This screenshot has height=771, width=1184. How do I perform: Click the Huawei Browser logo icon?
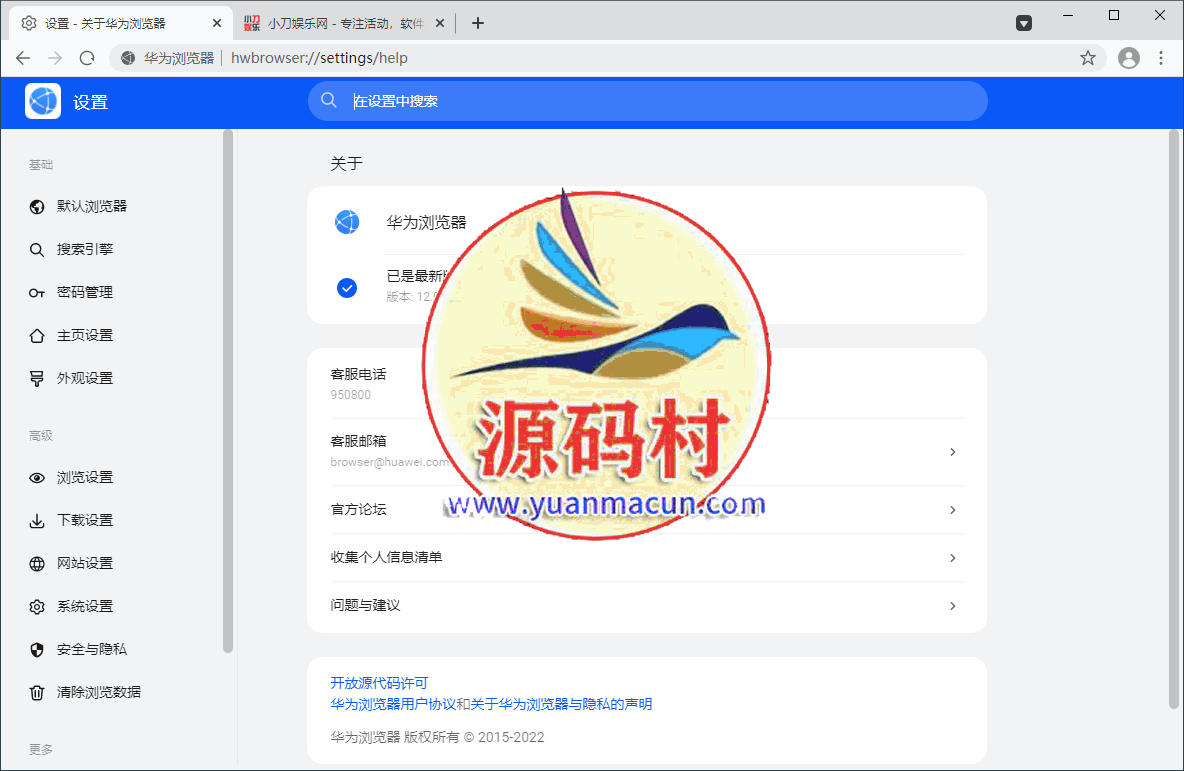point(347,222)
